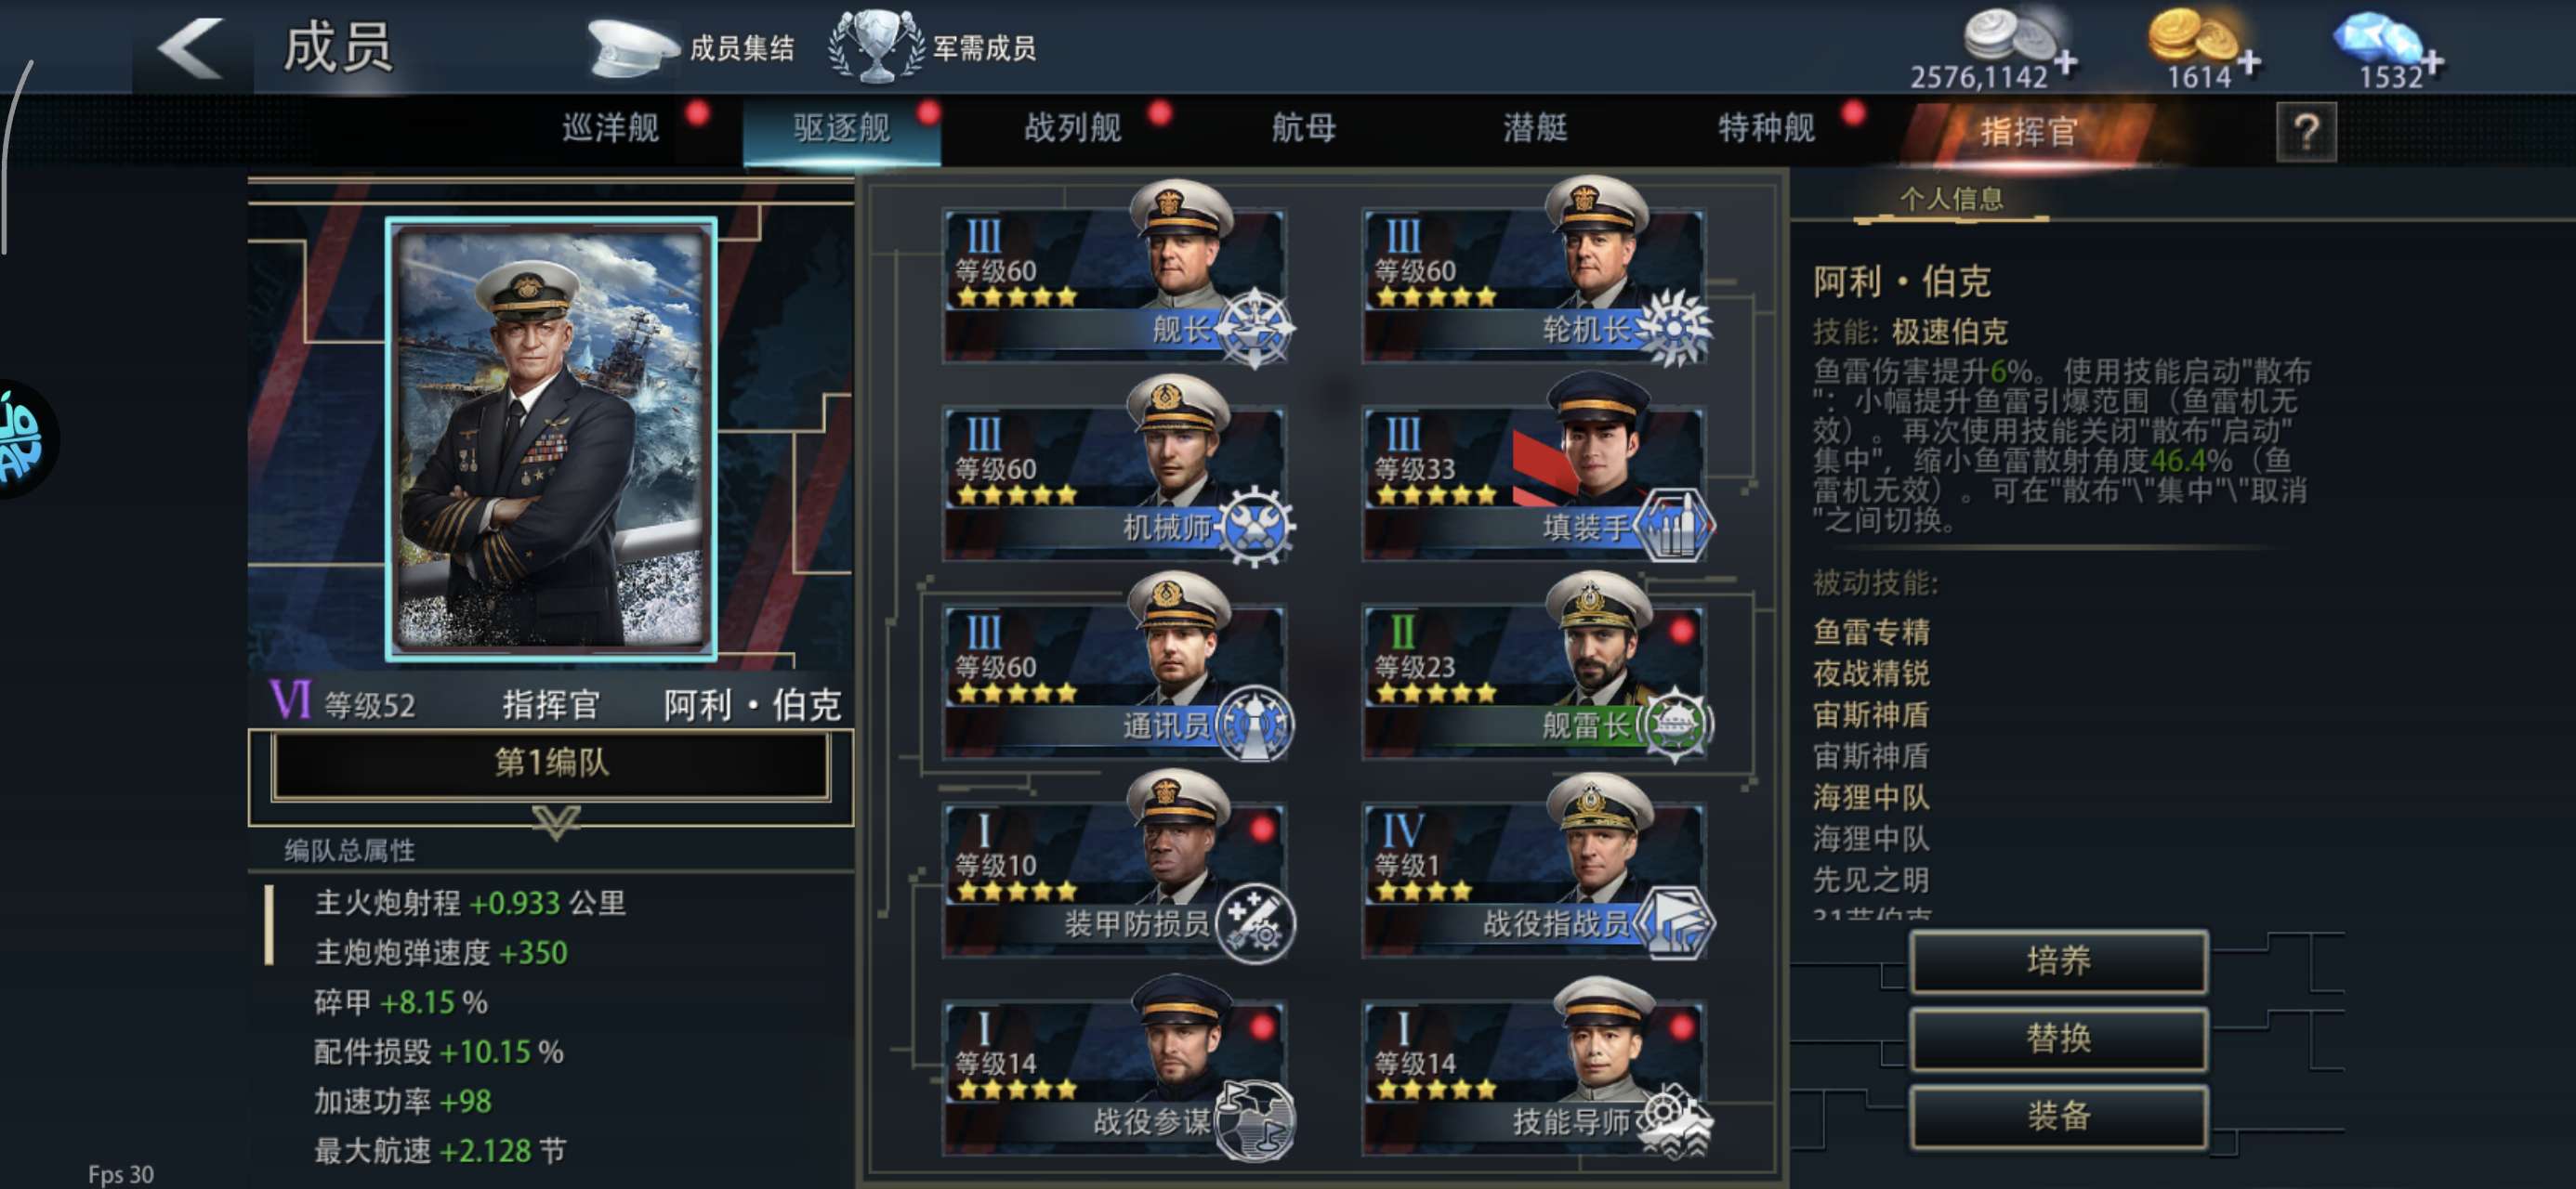Select the 阿利·伯克 commander portrait card
The height and width of the screenshot is (1189, 2576).
point(551,439)
